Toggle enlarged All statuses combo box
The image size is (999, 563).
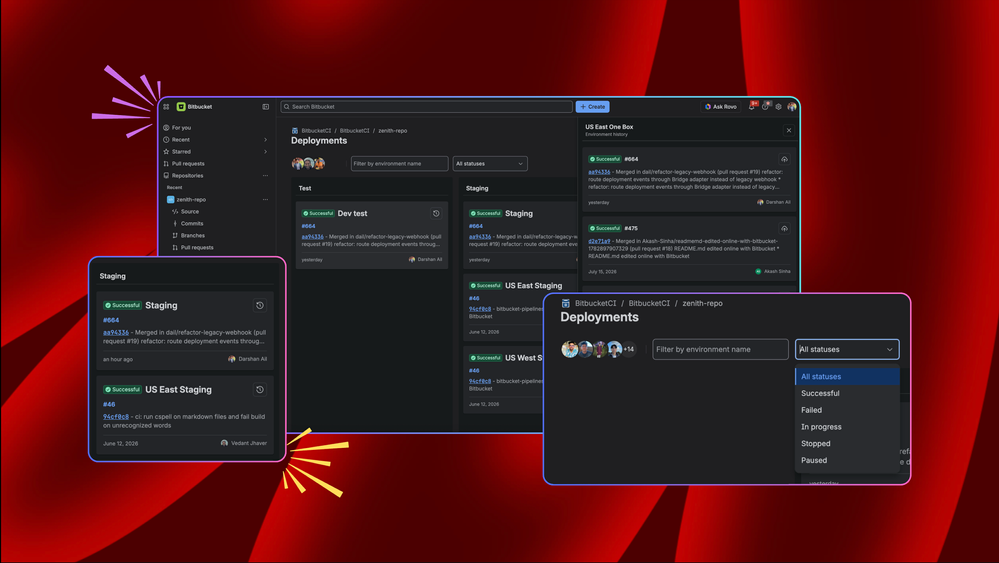847,349
